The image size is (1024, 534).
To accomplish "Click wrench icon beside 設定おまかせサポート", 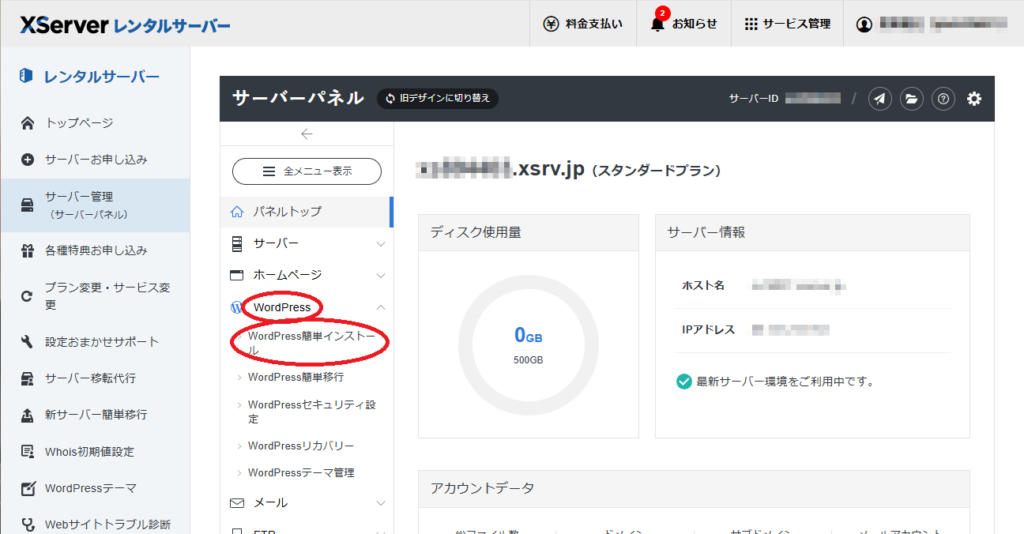I will (x=27, y=341).
